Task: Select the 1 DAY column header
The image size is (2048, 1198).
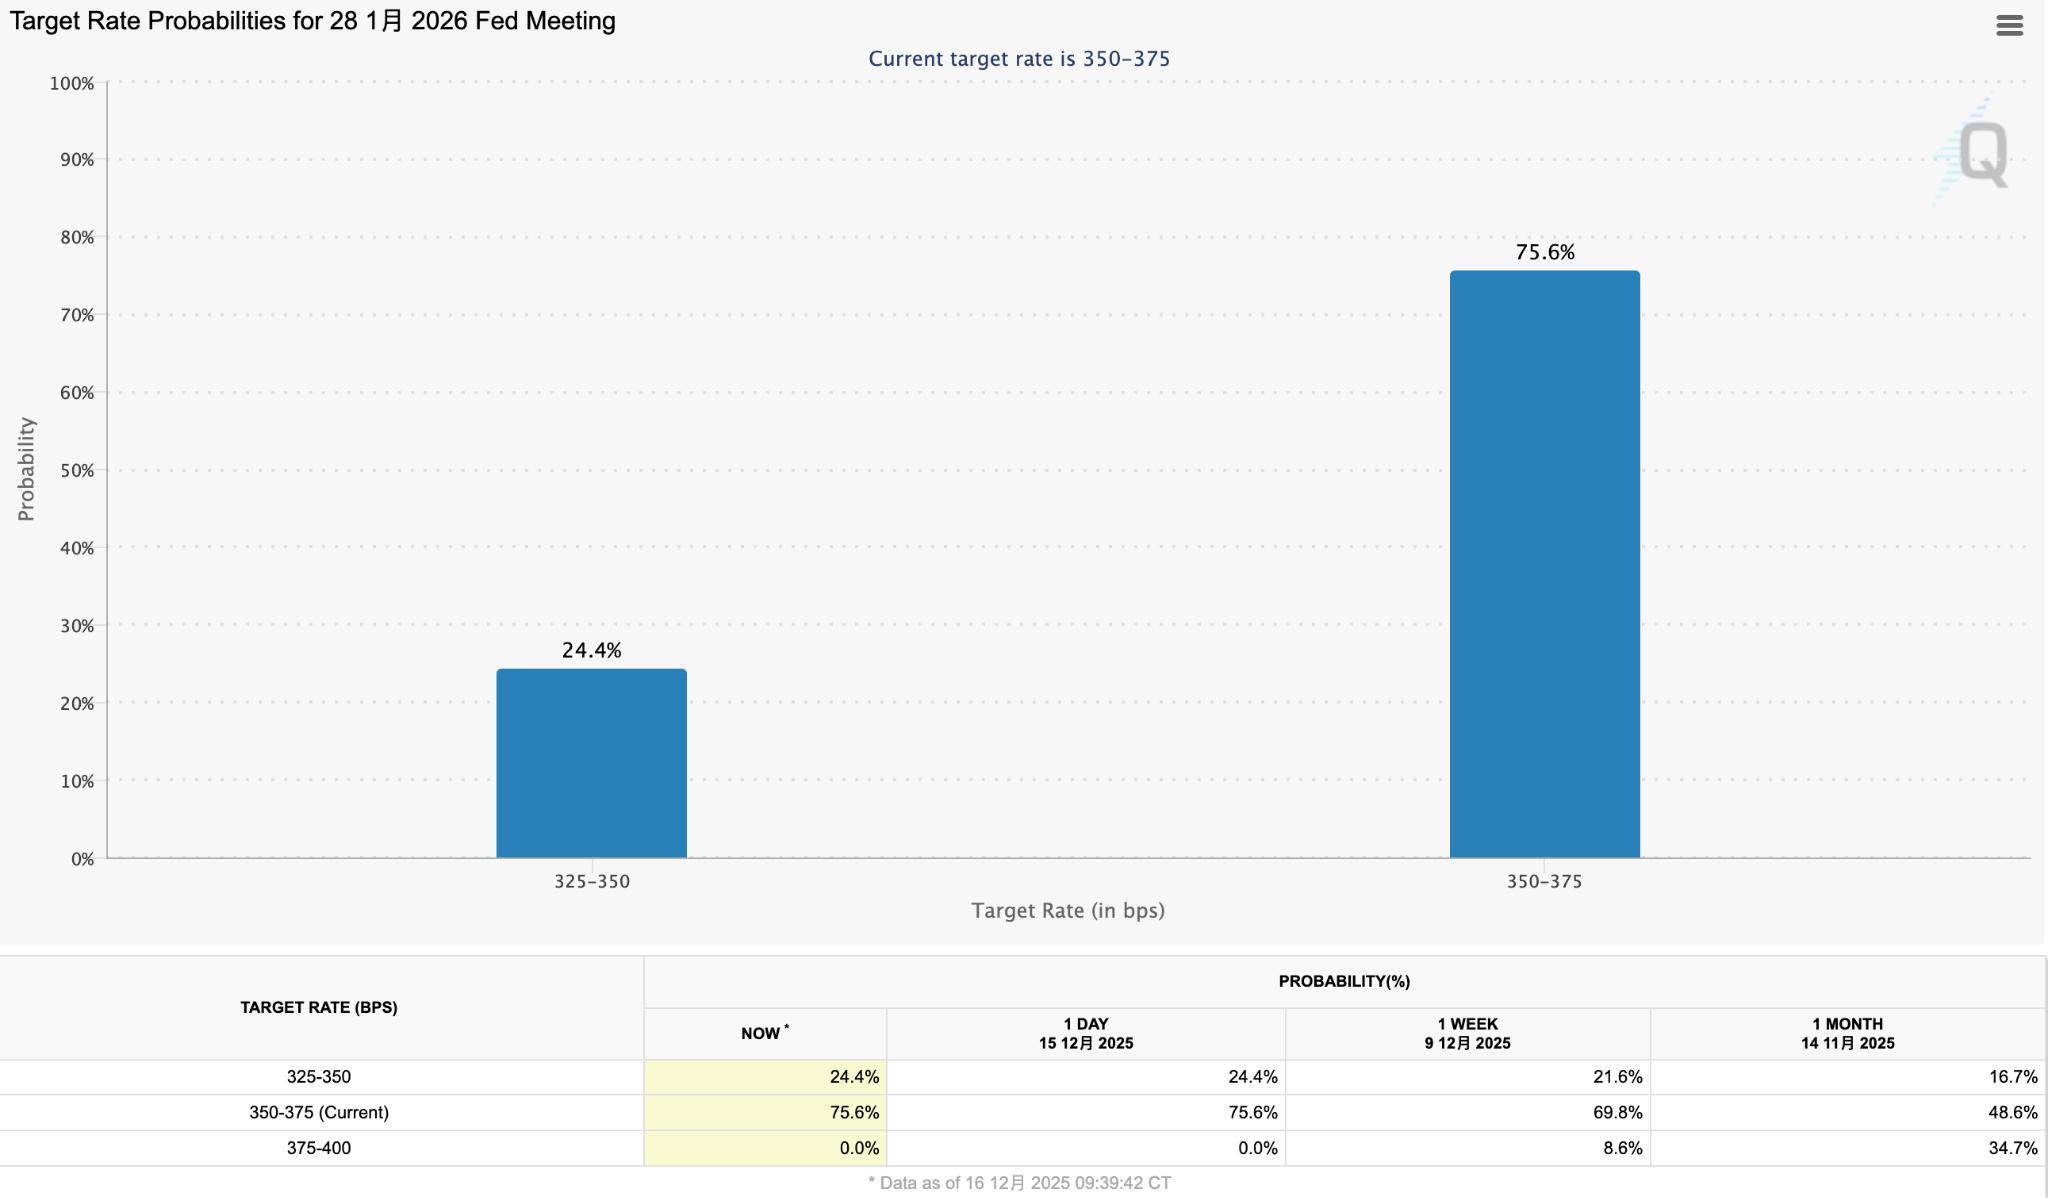Action: tap(1086, 1033)
